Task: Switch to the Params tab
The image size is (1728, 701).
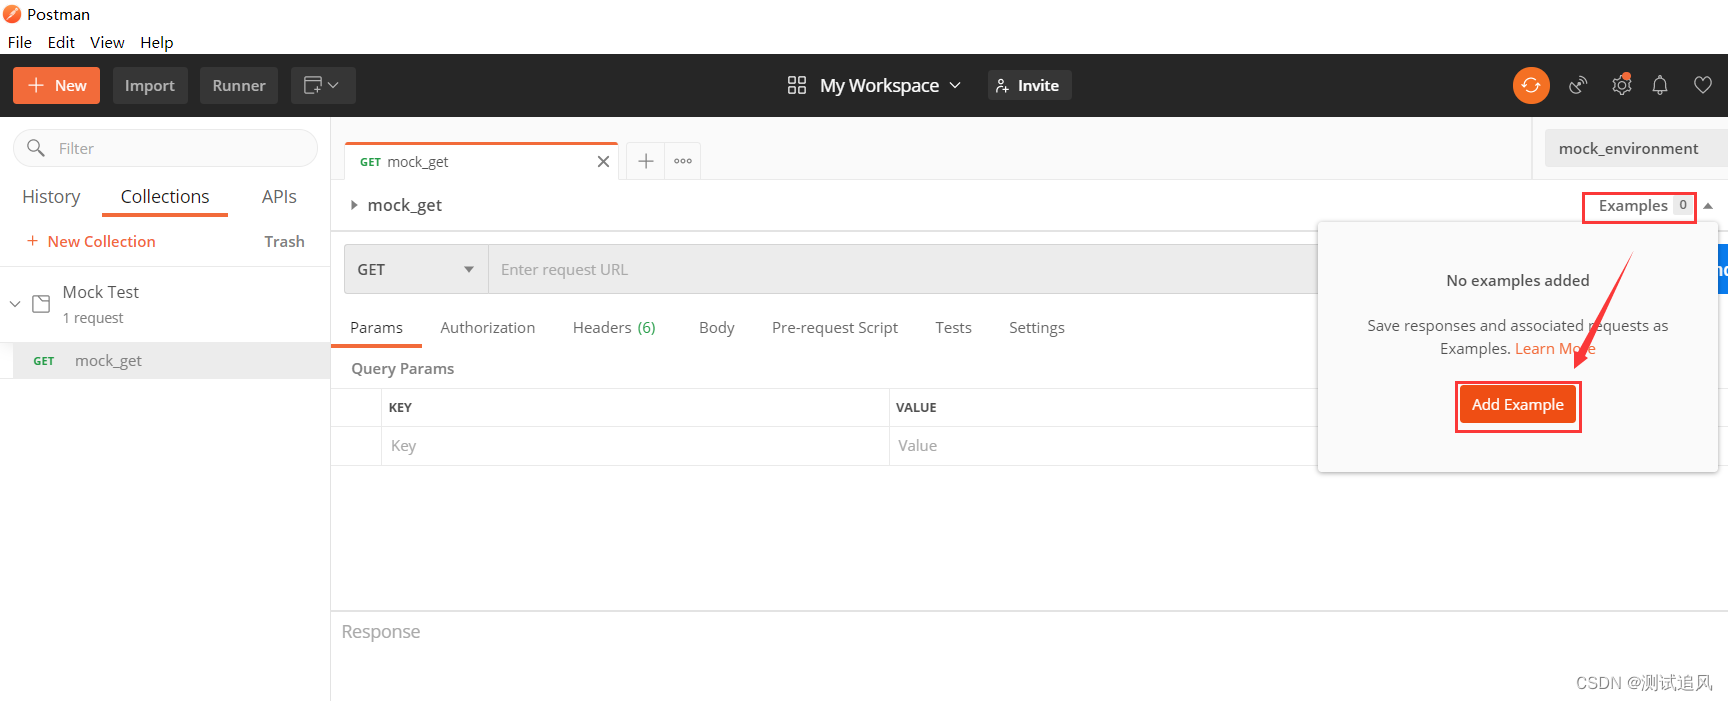Action: (x=376, y=328)
